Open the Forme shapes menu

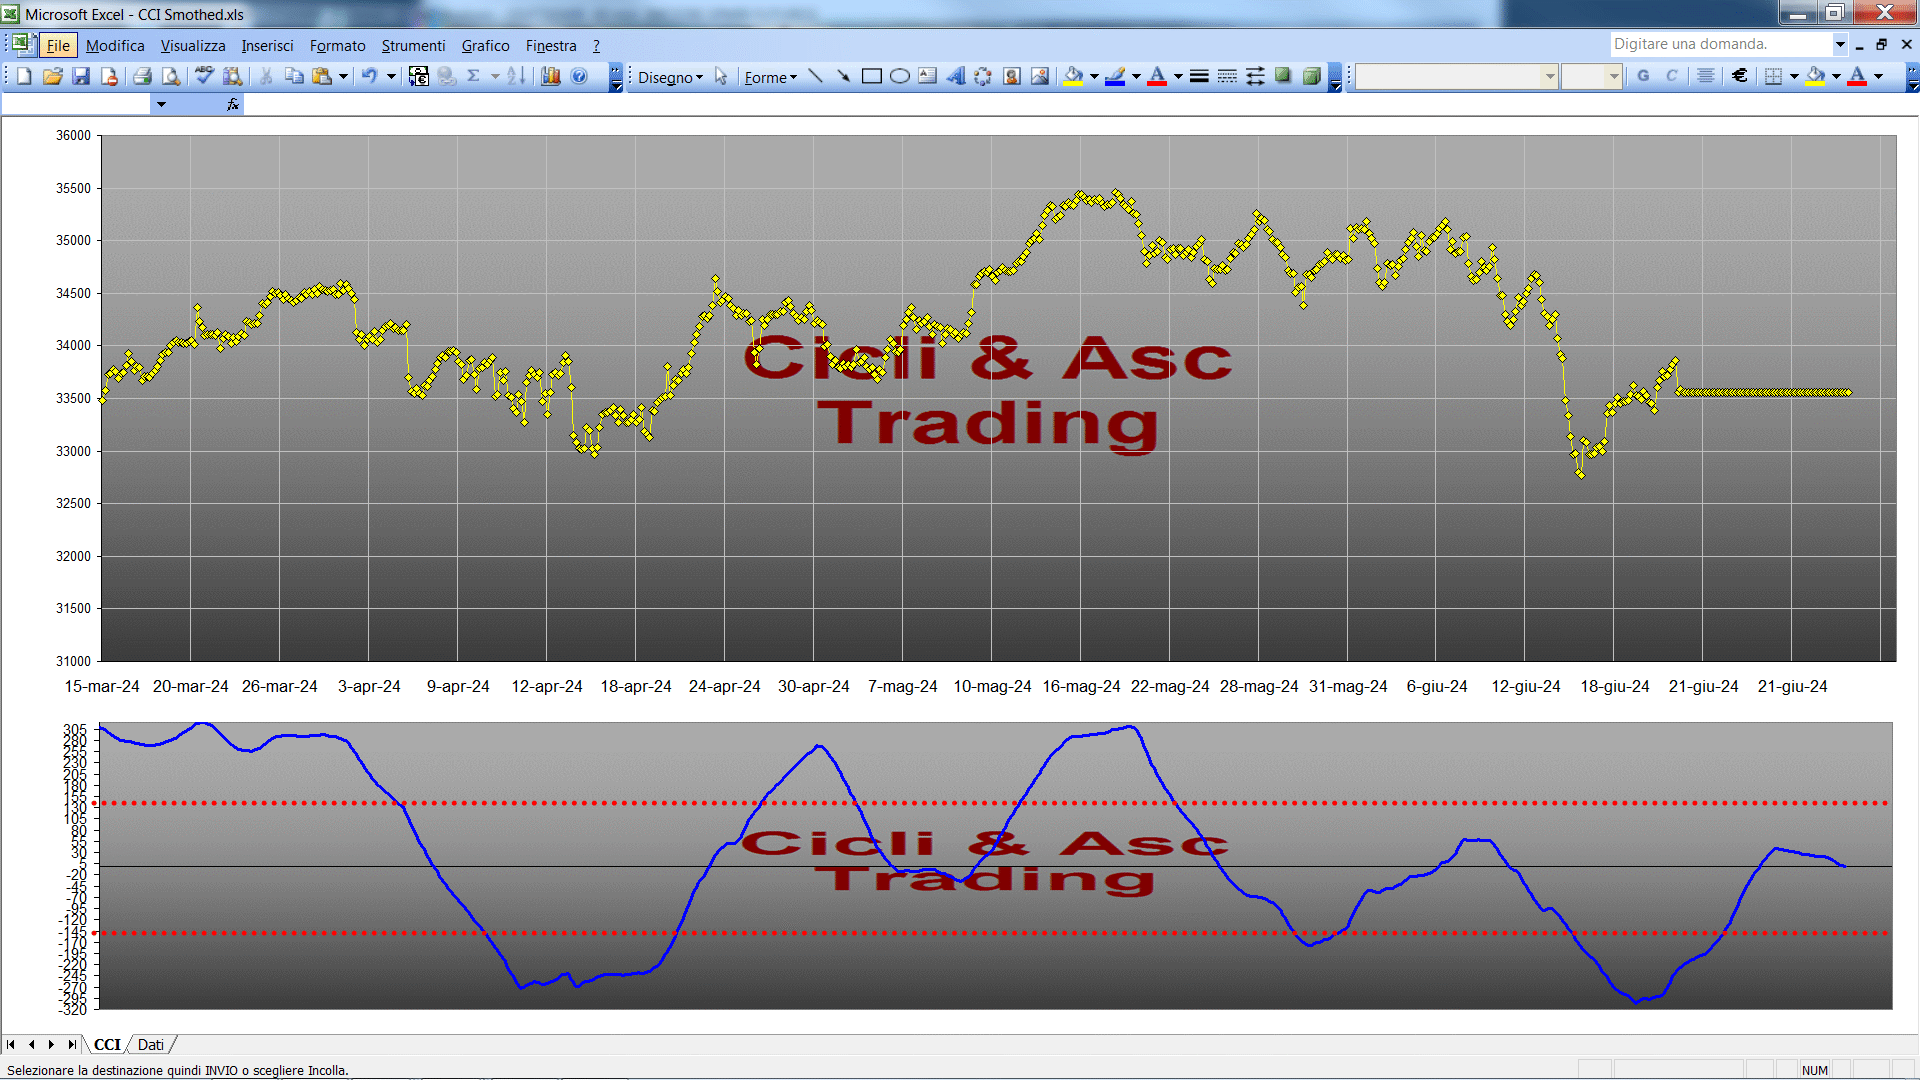(770, 77)
